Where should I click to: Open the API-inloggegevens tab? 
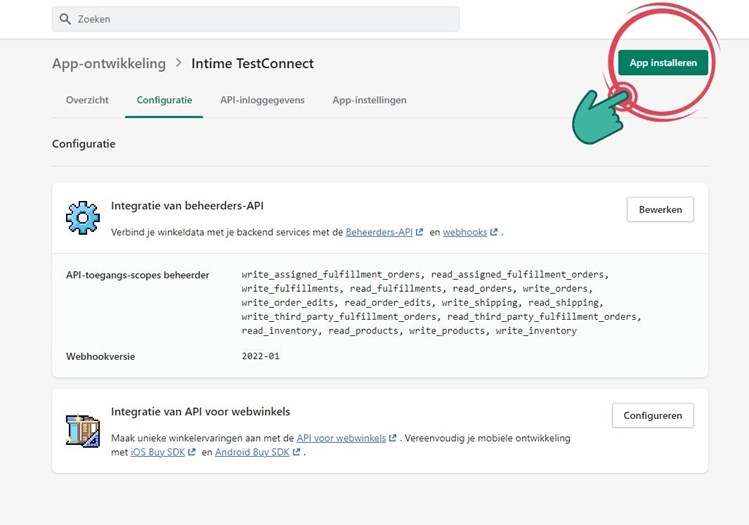(262, 100)
